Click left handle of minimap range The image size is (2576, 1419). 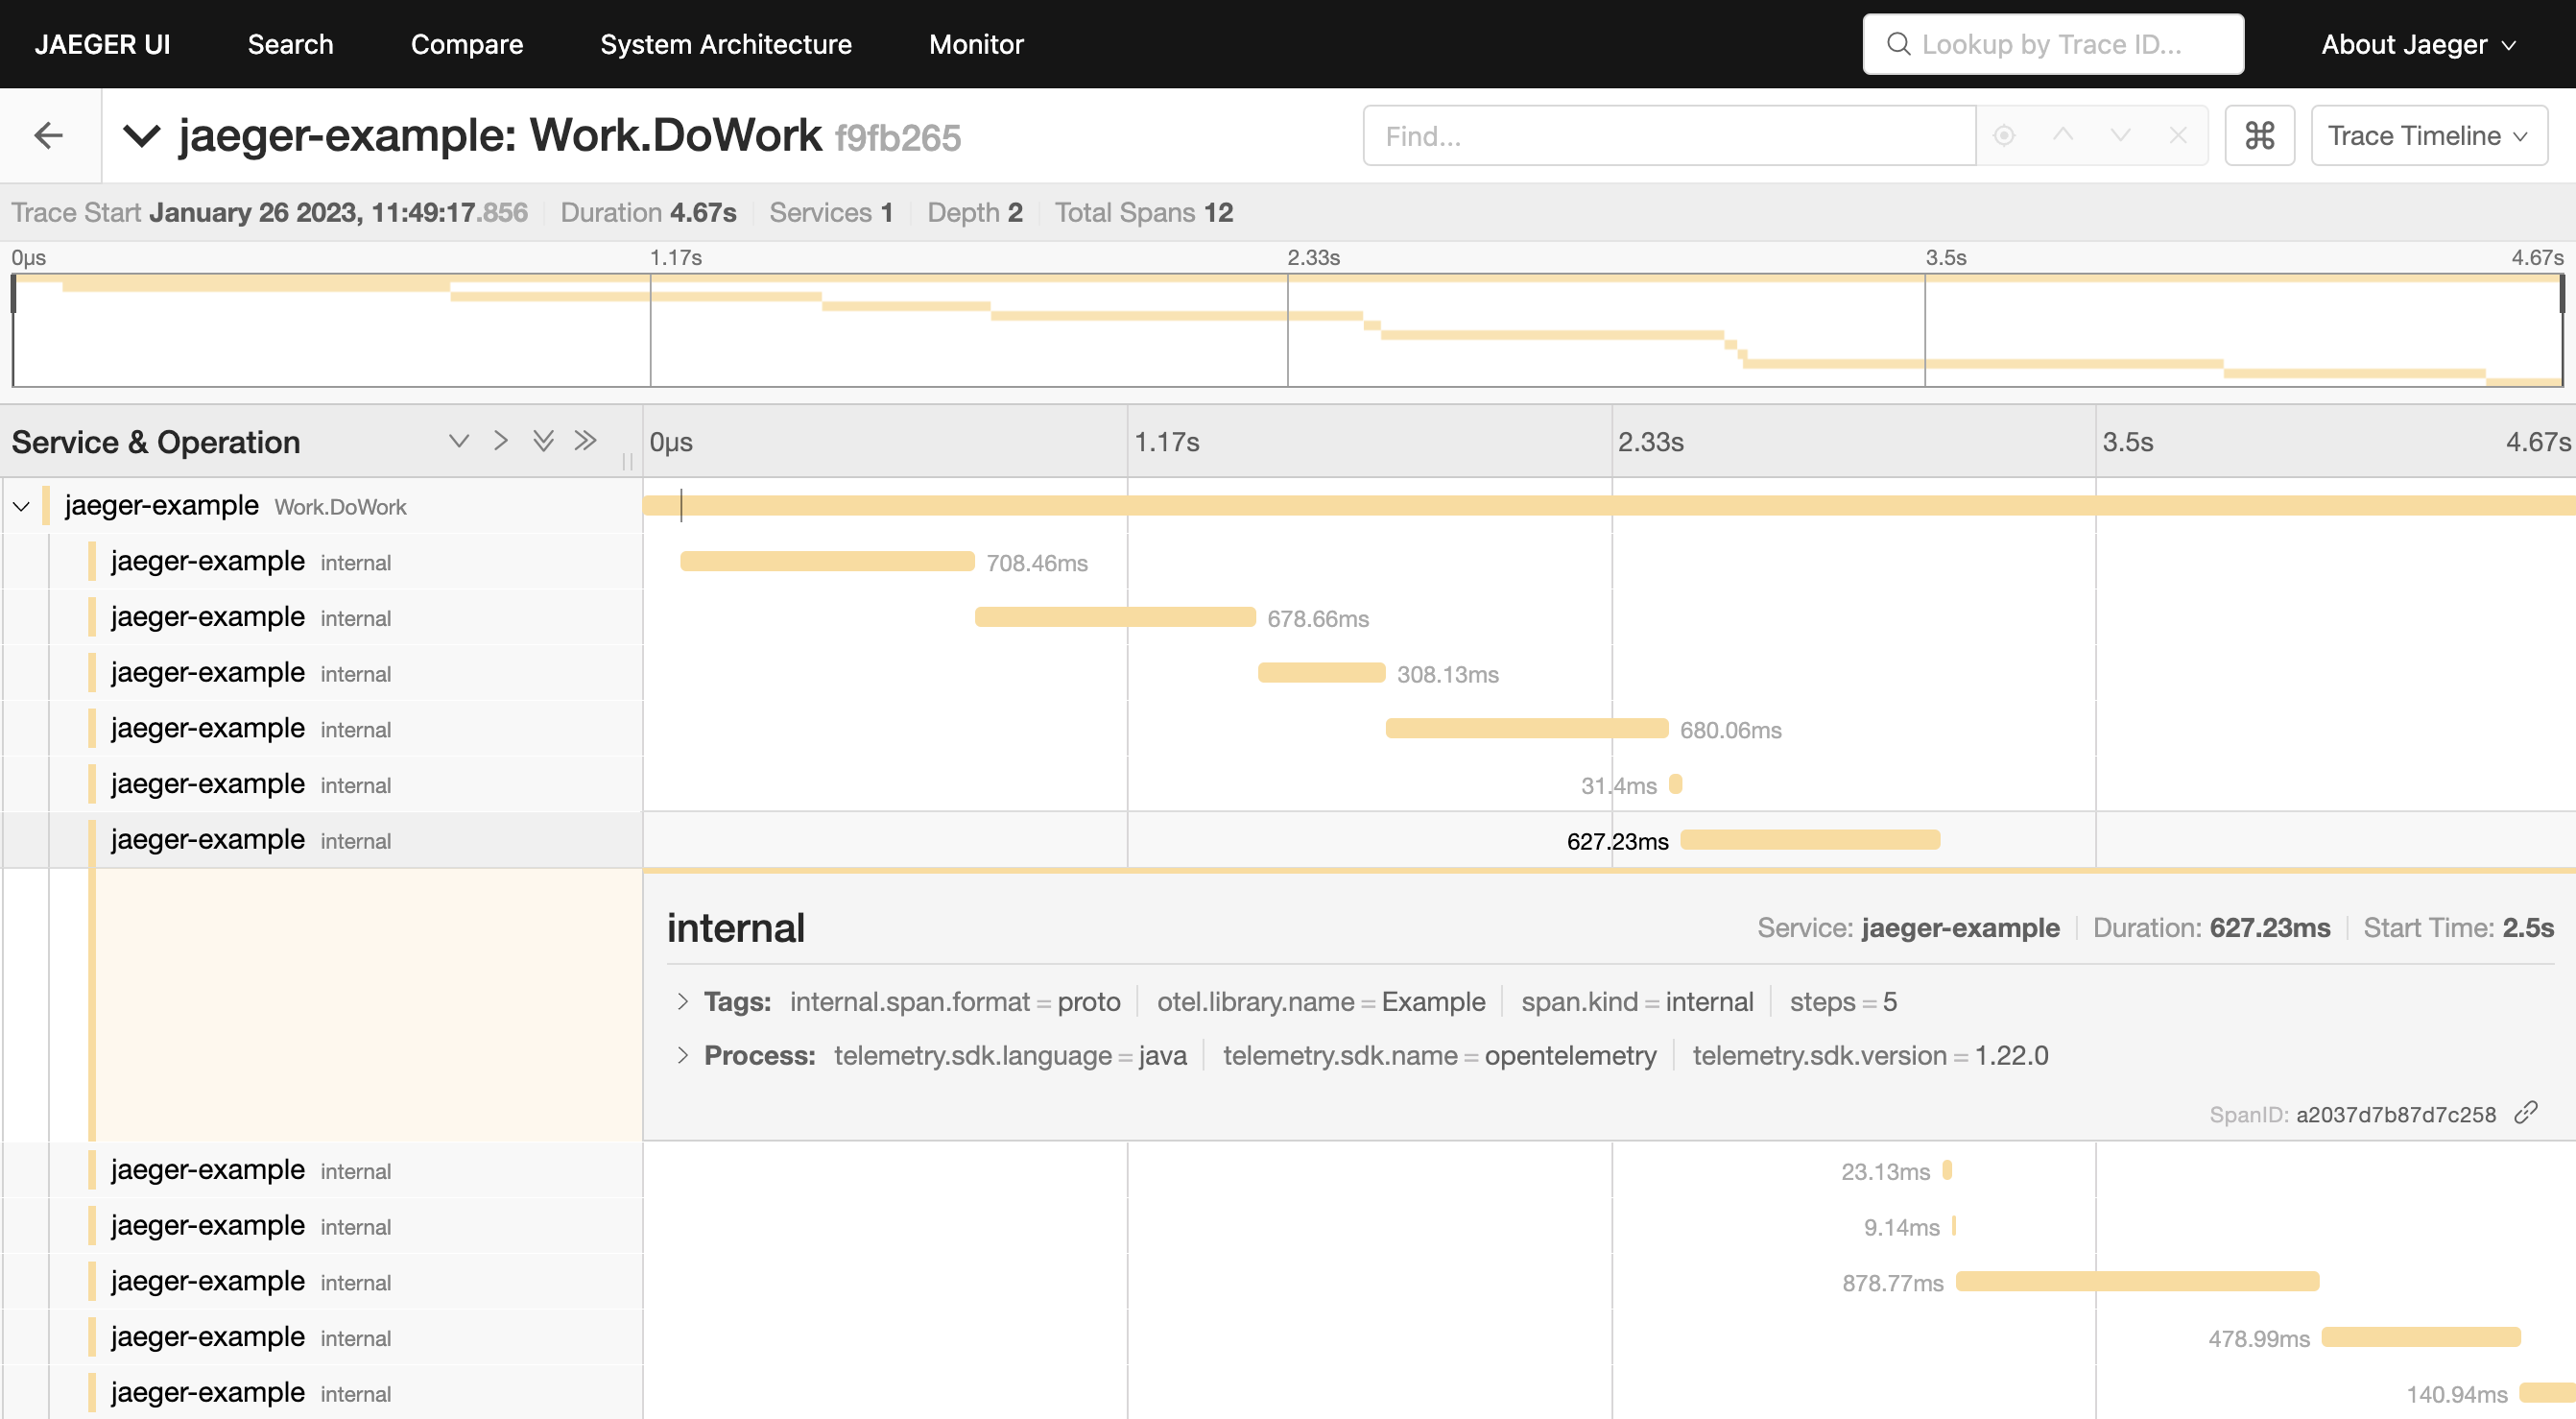pos(13,294)
